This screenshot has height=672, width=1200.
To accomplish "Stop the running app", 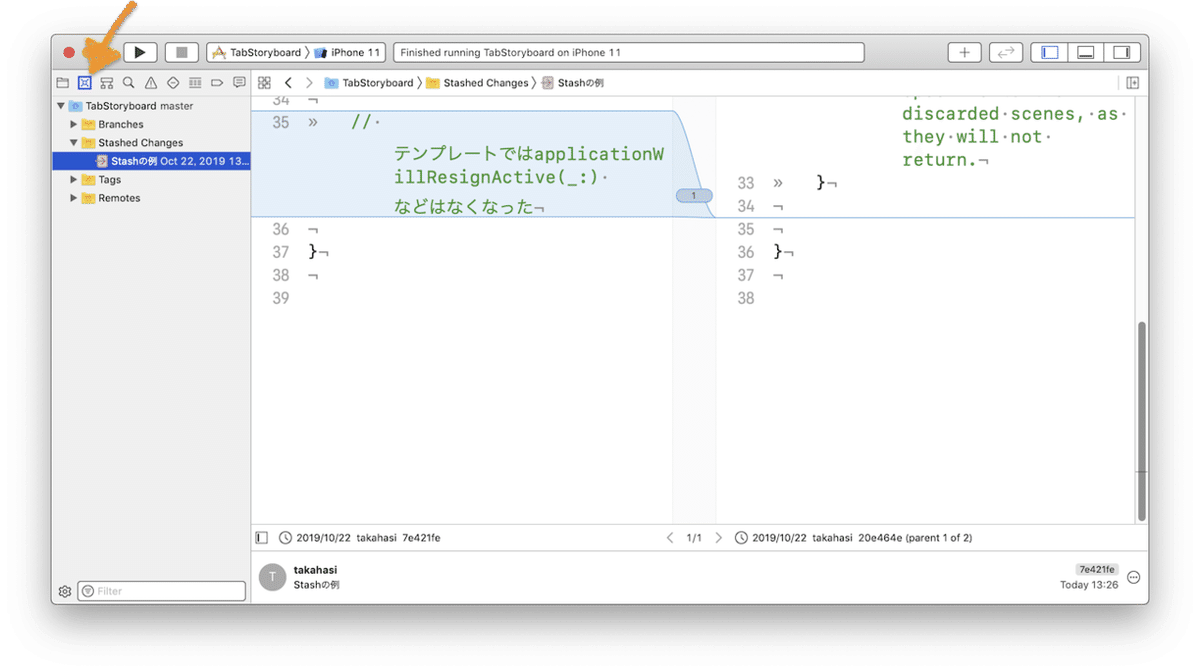I will coord(181,52).
